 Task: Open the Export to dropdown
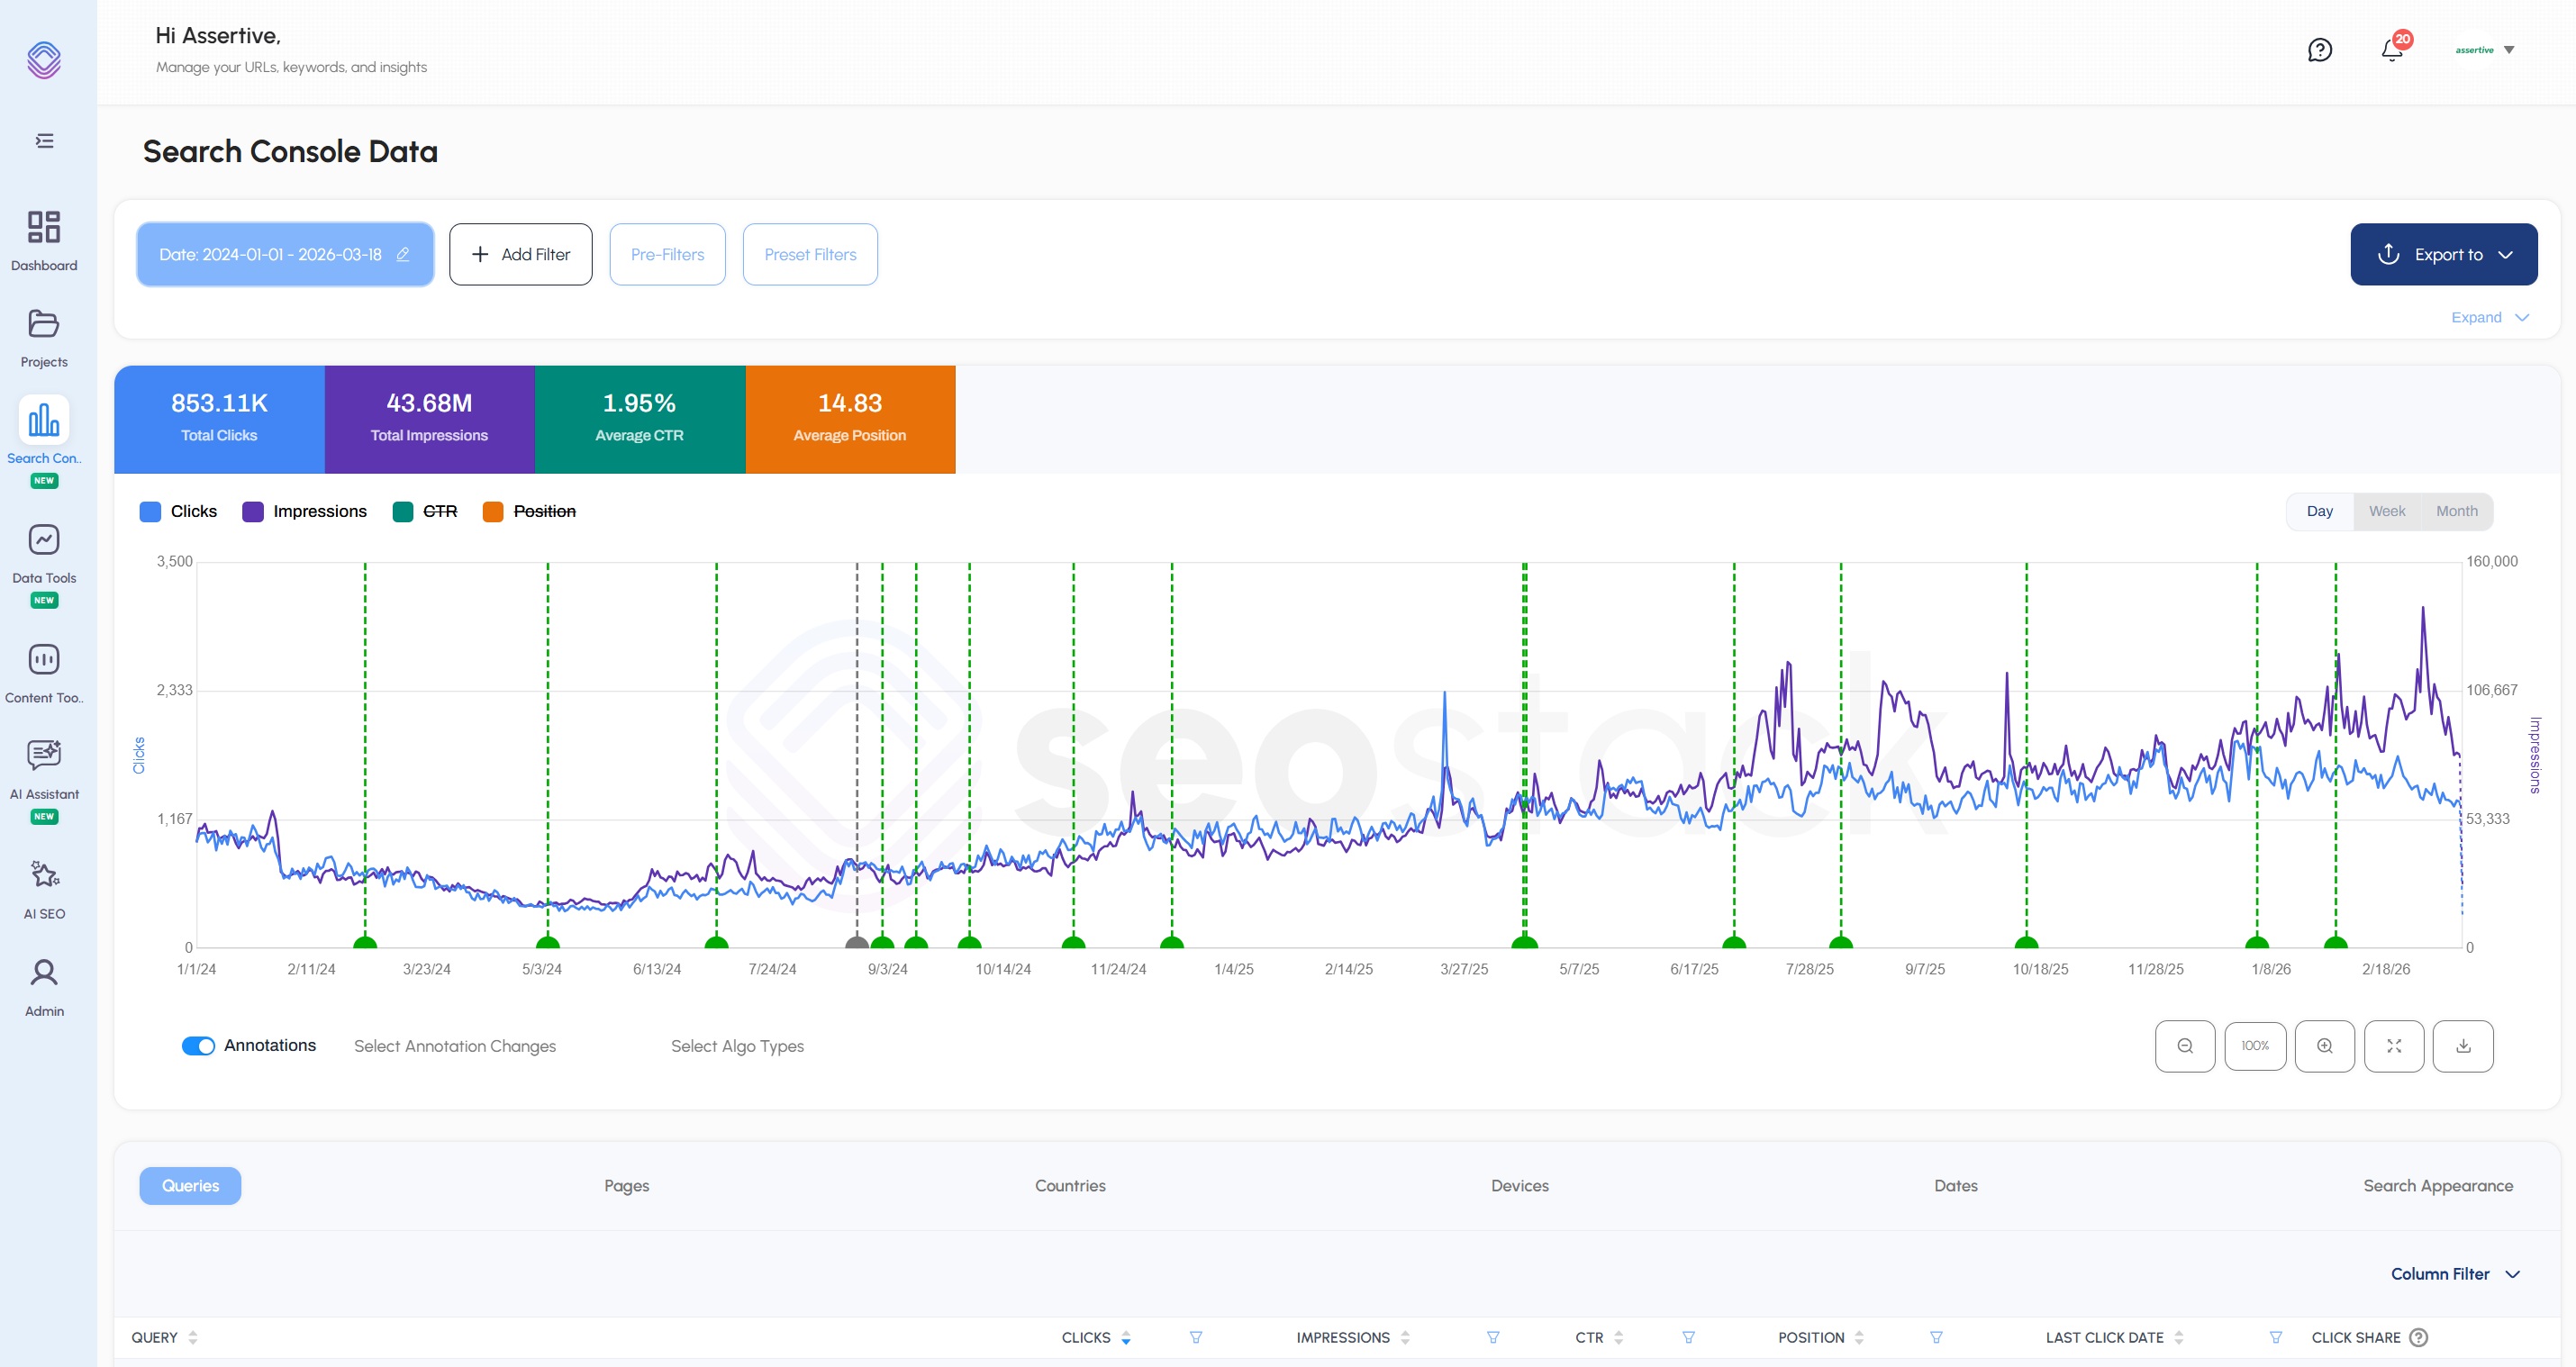[x=2443, y=255]
